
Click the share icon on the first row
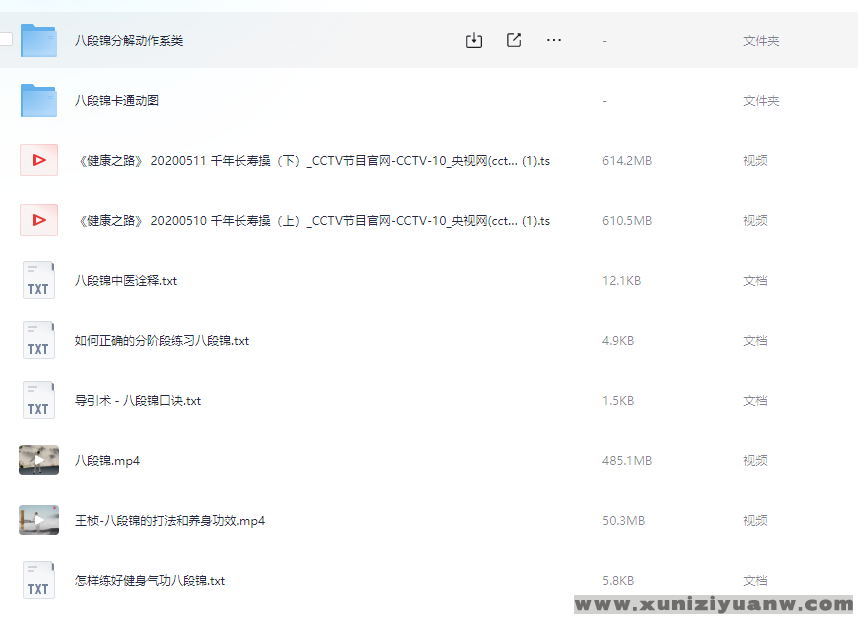[514, 40]
